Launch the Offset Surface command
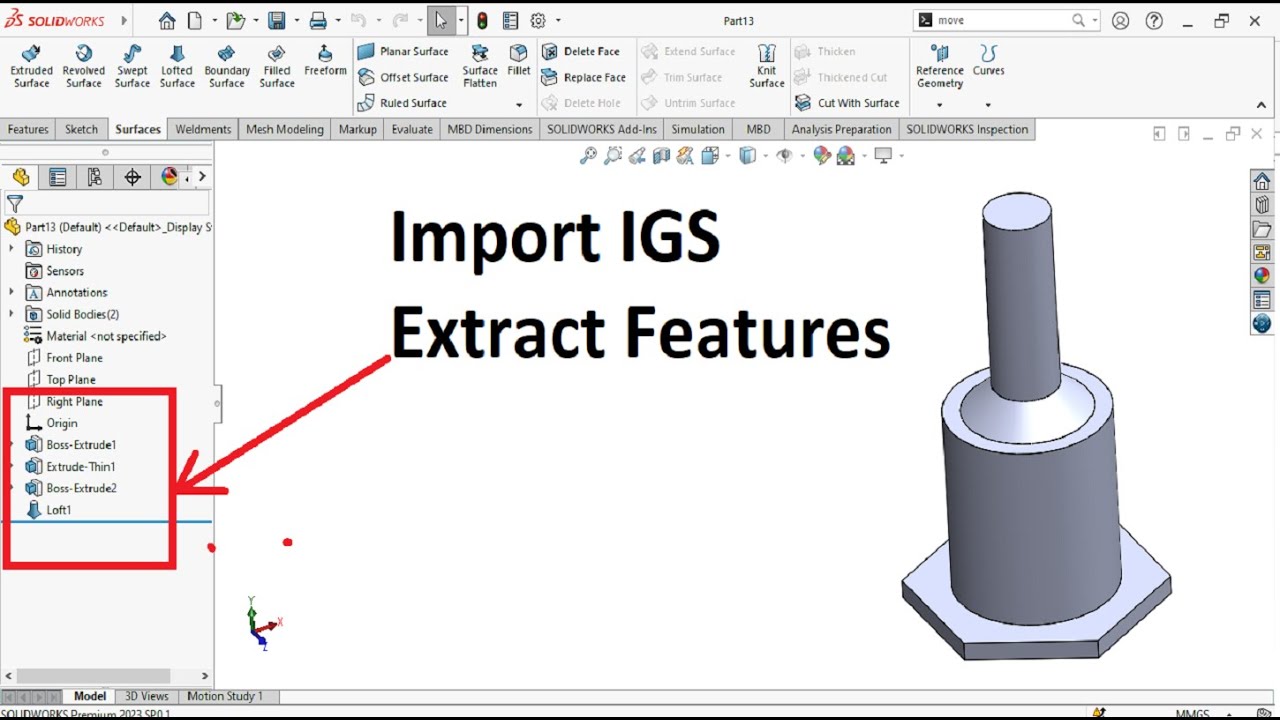Screen dimensions: 1280x720 (x=404, y=77)
